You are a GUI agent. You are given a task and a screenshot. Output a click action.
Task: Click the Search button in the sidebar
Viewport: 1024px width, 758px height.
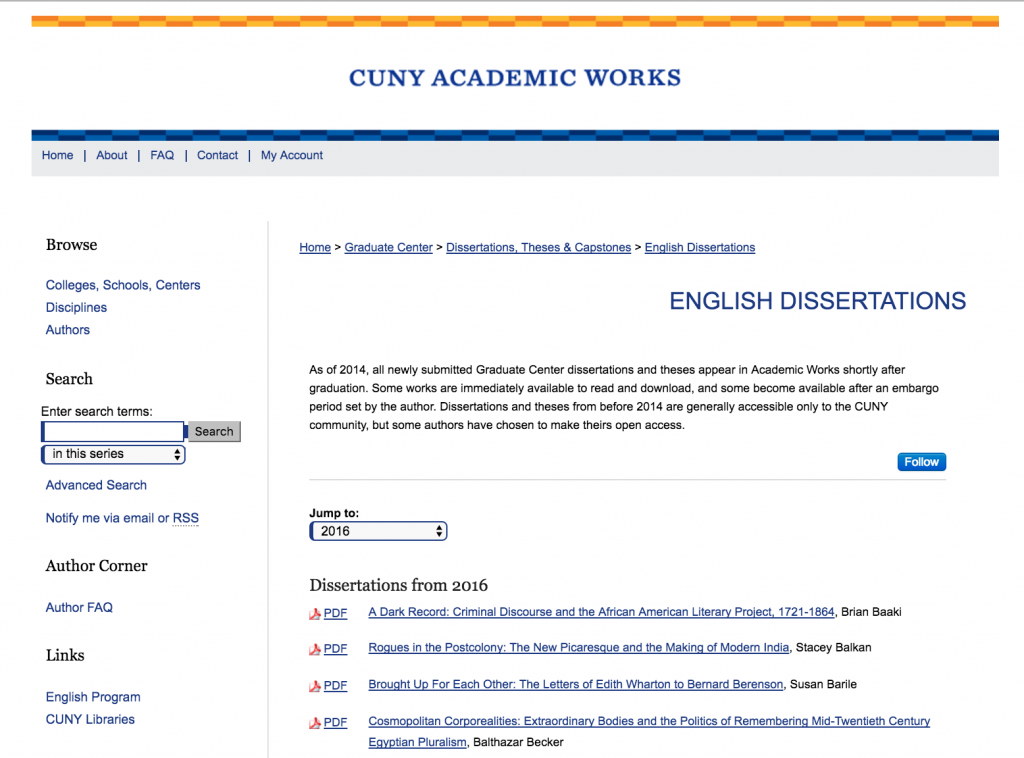pos(214,432)
